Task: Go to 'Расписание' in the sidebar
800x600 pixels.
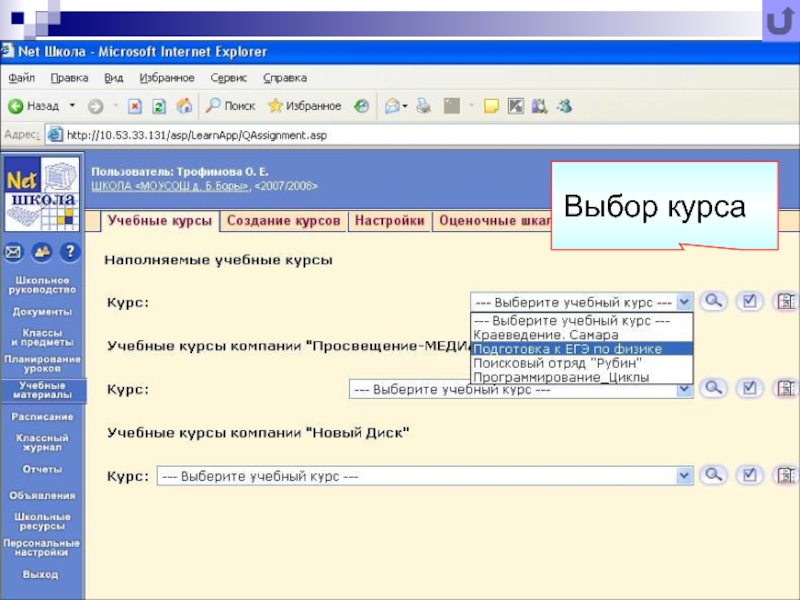Action: click(42, 416)
